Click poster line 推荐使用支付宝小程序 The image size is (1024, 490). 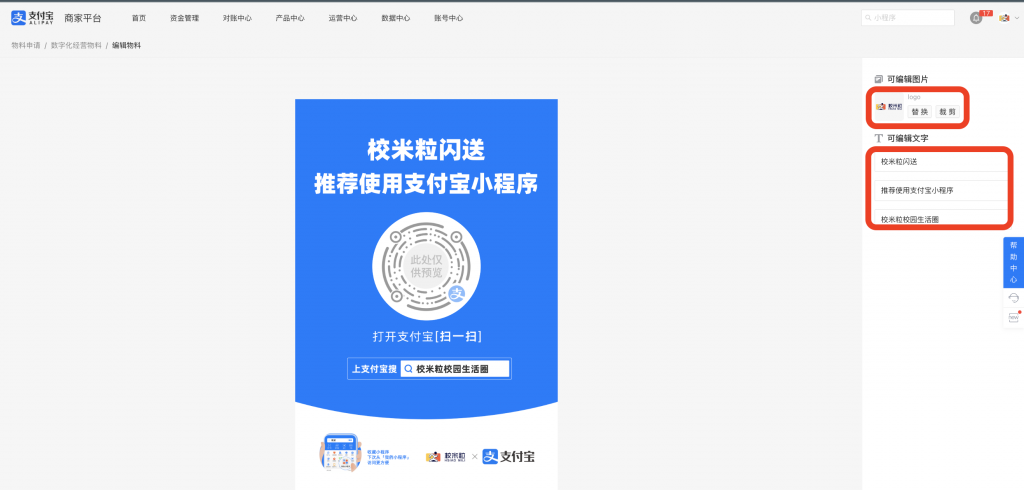[426, 184]
